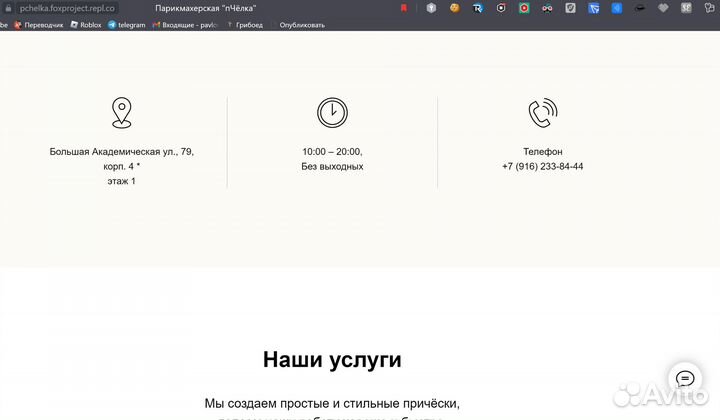Click the 'корп. 4 *' text
This screenshot has height=420, width=720.
(122, 166)
